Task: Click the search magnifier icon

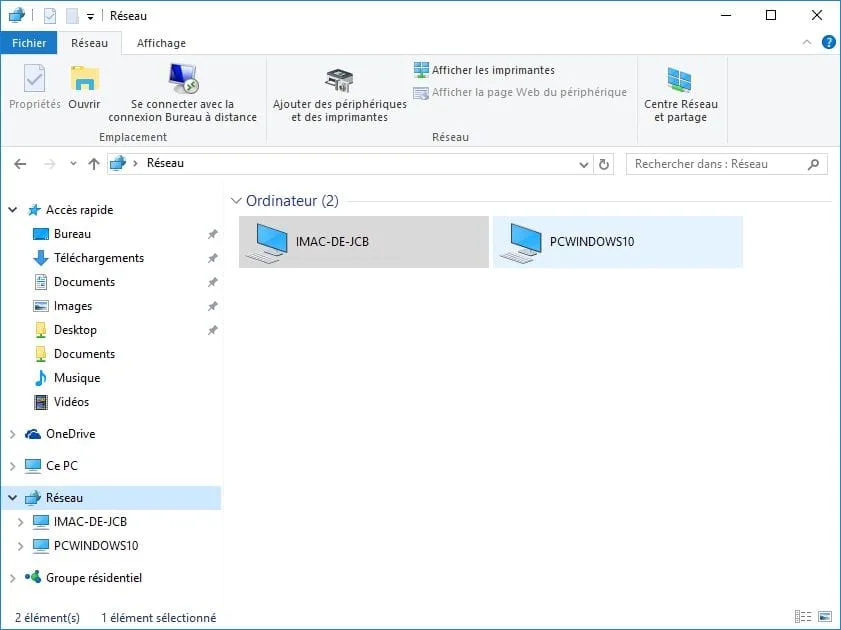Action: pyautogui.click(x=814, y=164)
